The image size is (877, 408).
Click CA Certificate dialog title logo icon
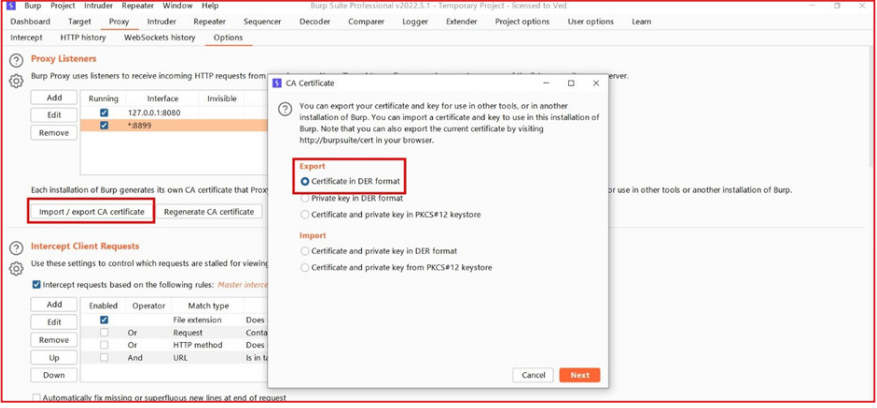tap(276, 83)
